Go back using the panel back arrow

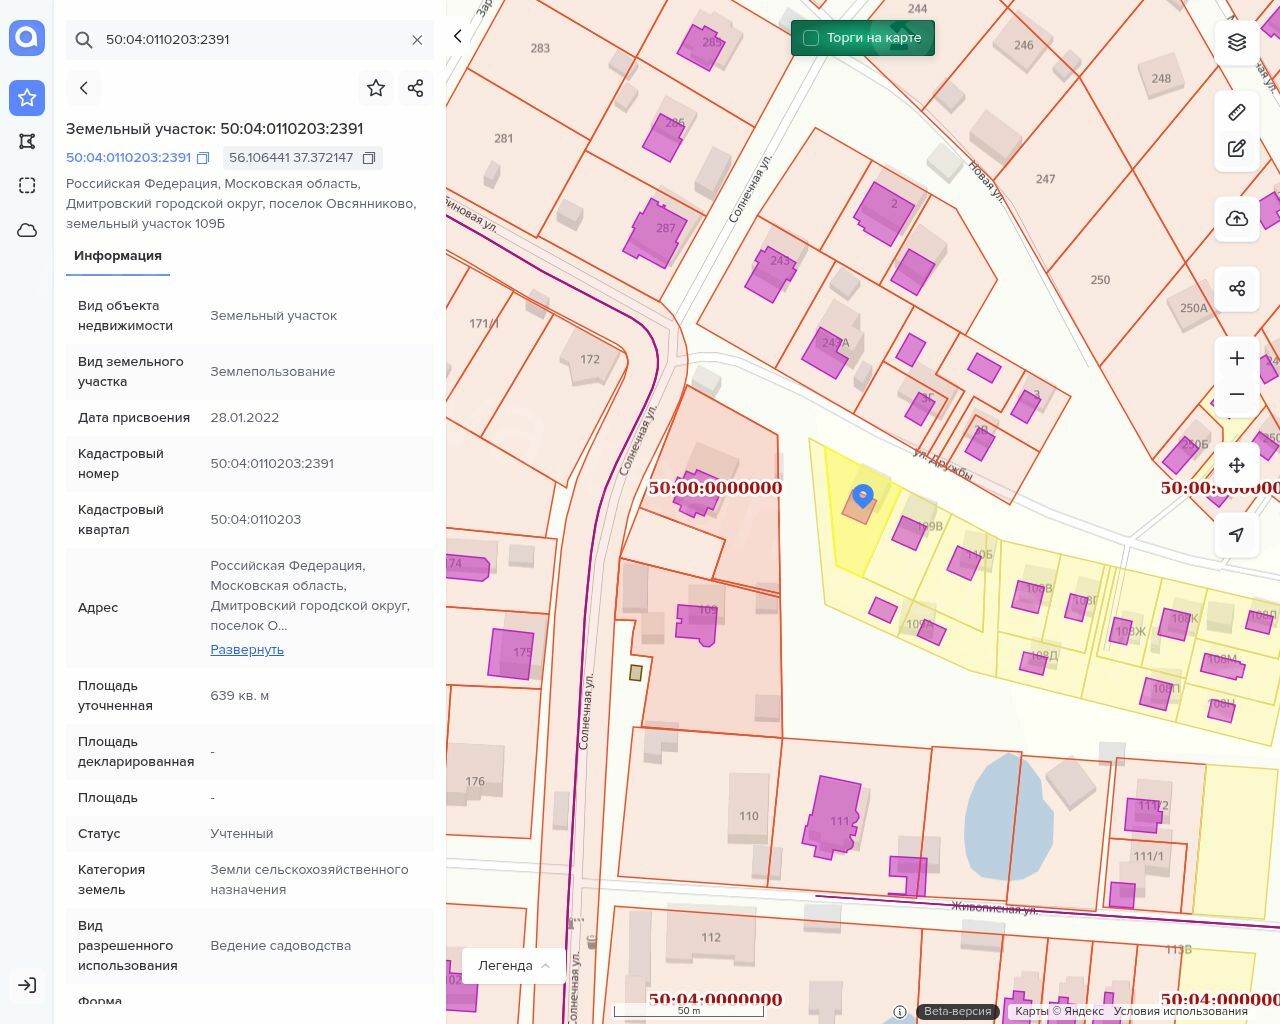pyautogui.click(x=84, y=88)
